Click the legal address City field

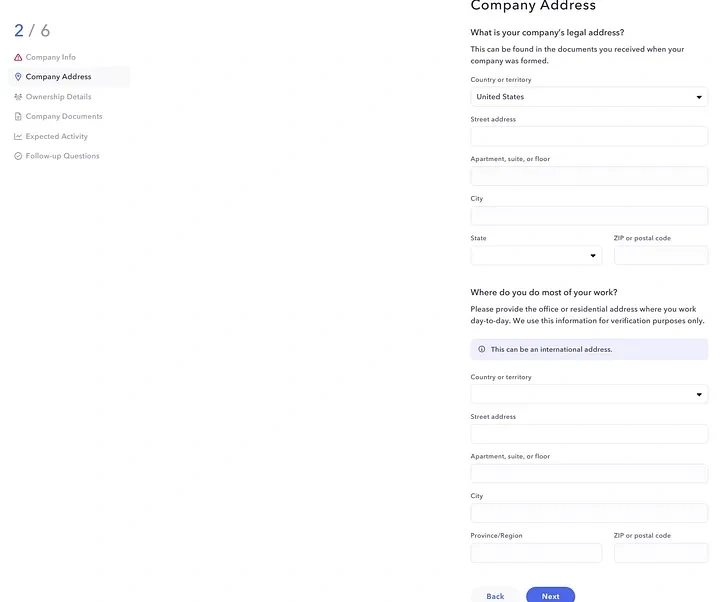click(x=589, y=216)
